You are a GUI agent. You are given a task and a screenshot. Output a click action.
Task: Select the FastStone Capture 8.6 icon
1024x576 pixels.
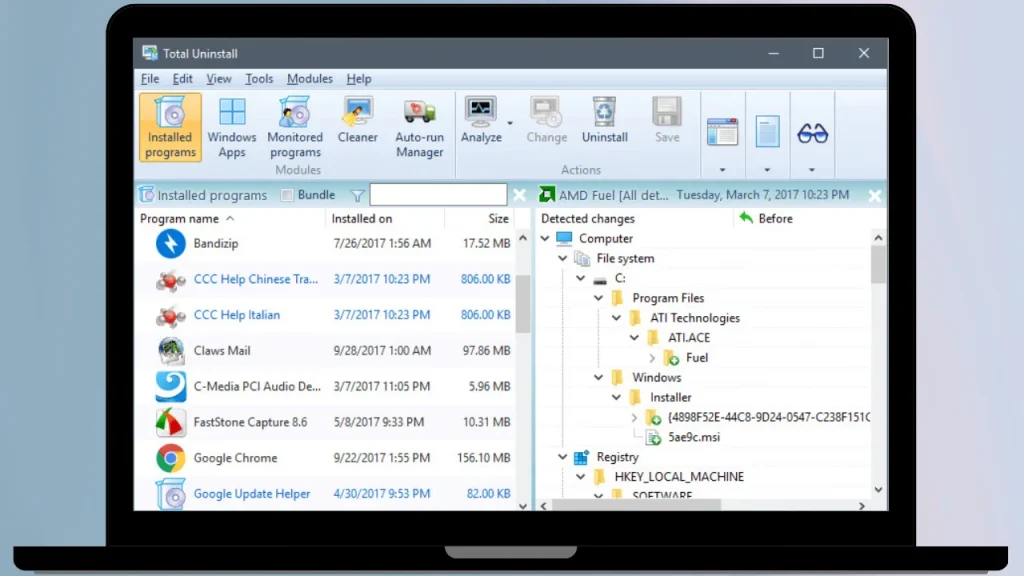[170, 422]
